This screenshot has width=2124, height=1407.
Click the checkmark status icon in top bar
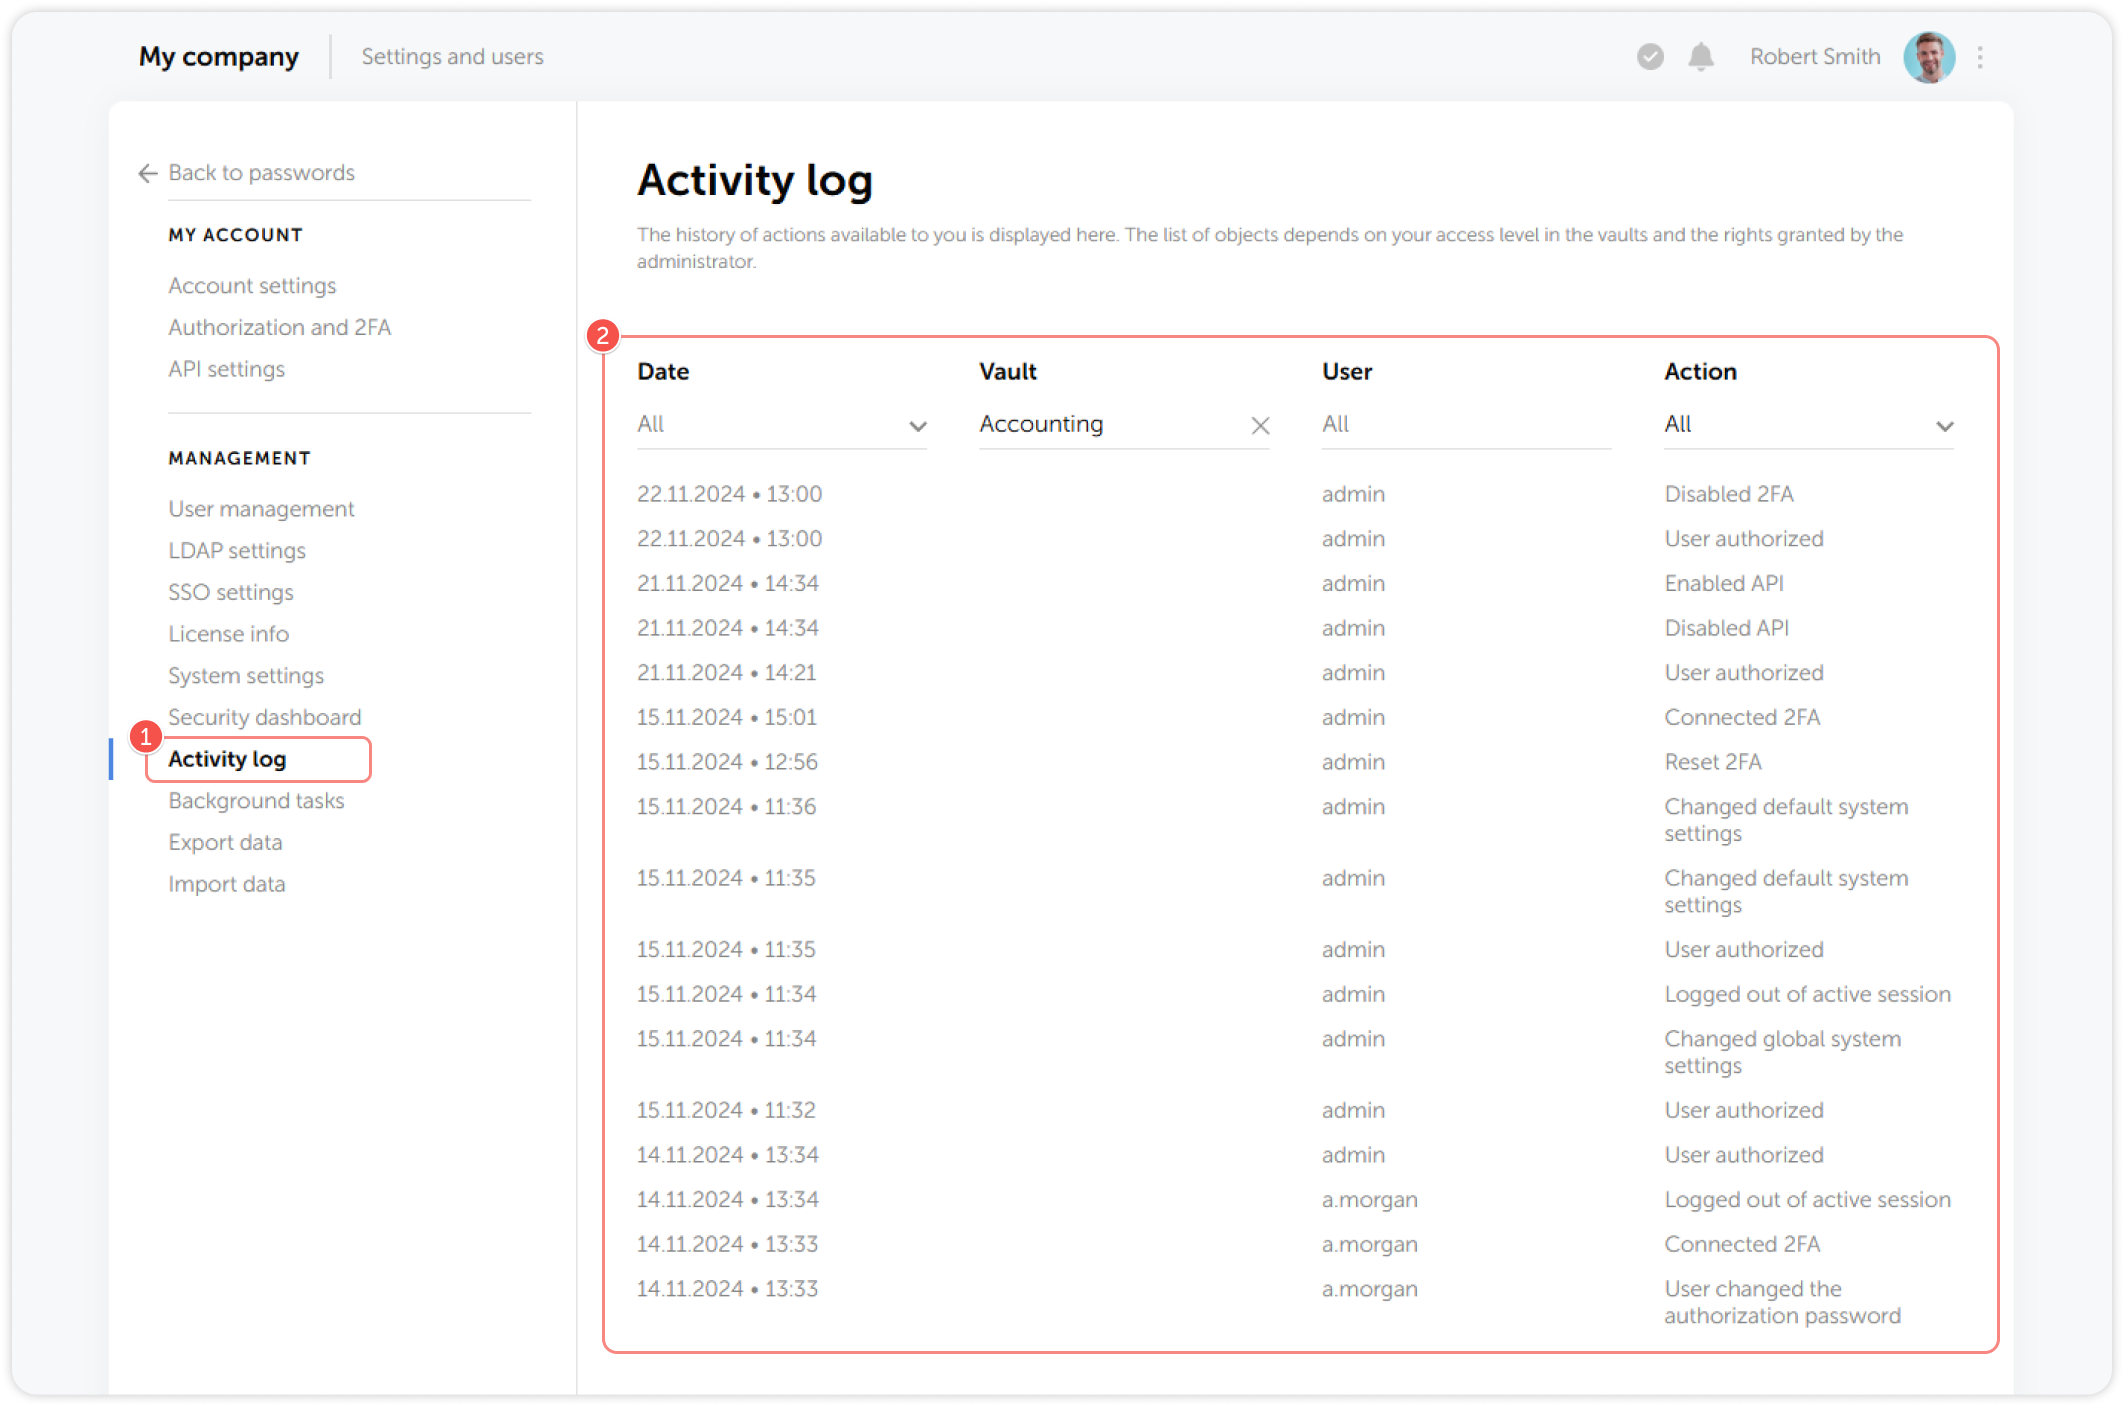coord(1649,57)
